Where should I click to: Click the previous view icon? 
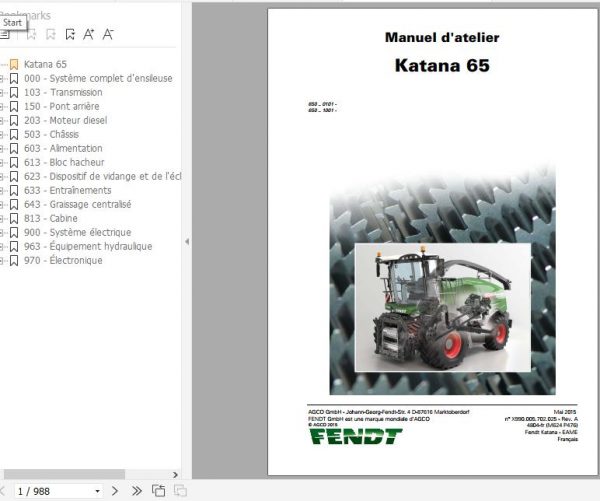tap(158, 491)
